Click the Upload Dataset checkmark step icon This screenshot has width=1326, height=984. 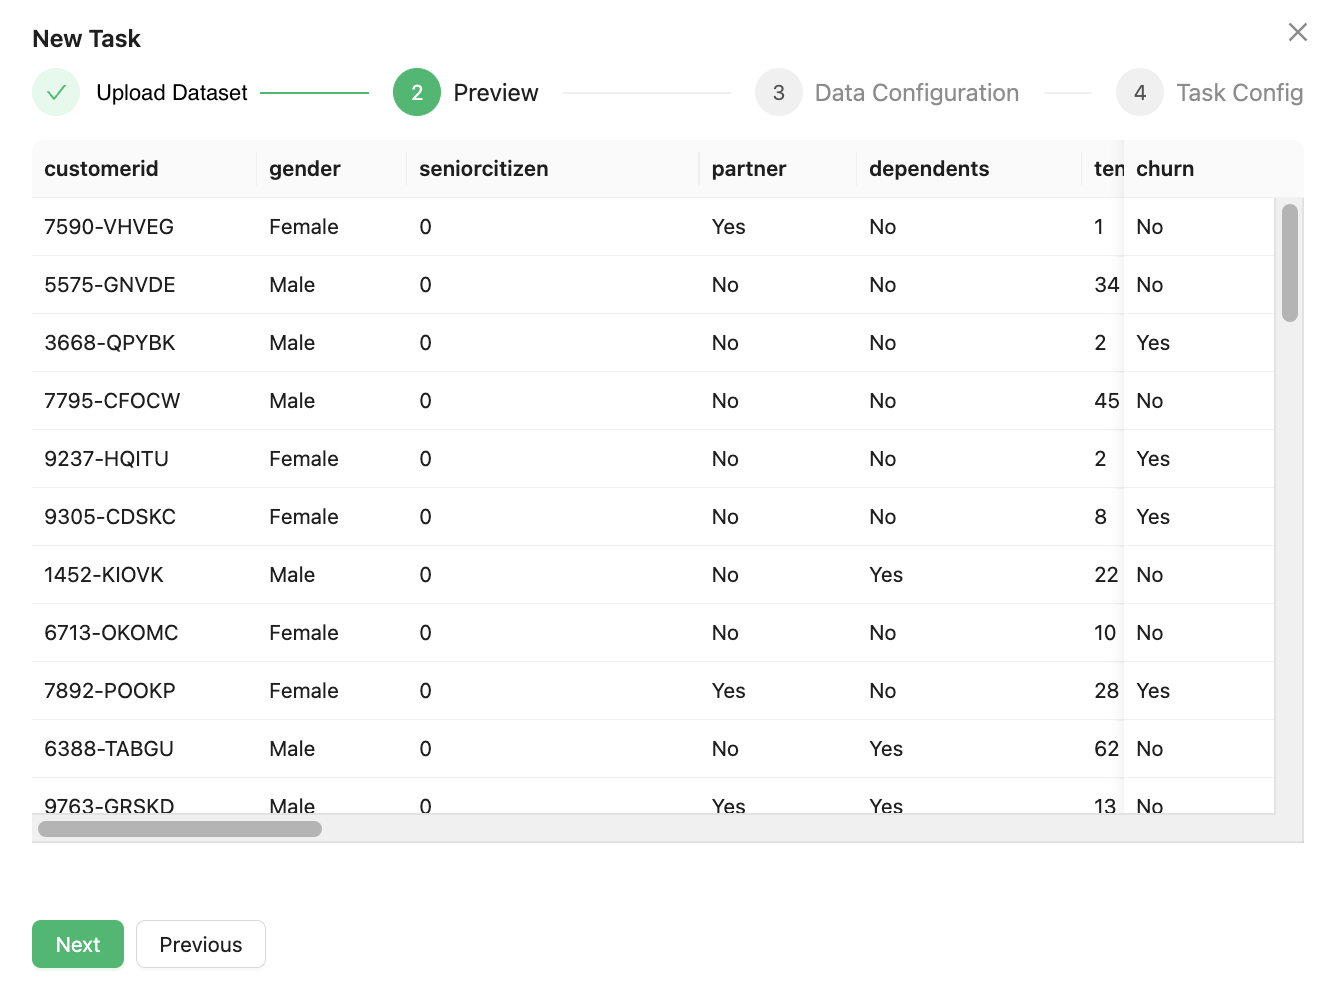(x=56, y=93)
